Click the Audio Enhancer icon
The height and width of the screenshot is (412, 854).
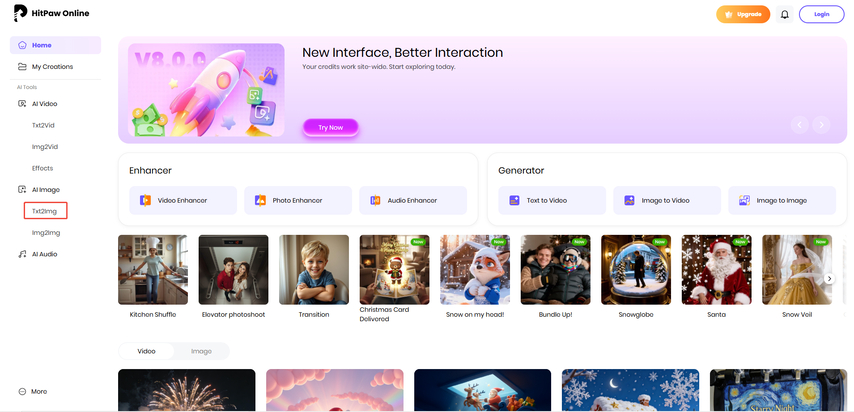coord(375,200)
